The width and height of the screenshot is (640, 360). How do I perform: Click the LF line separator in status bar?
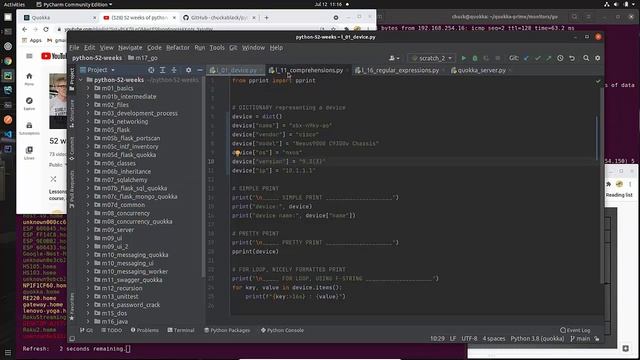click(453, 339)
